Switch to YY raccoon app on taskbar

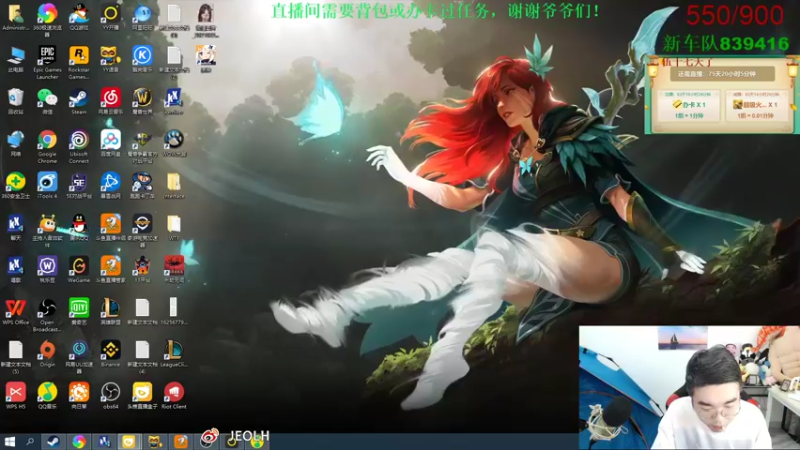(155, 441)
